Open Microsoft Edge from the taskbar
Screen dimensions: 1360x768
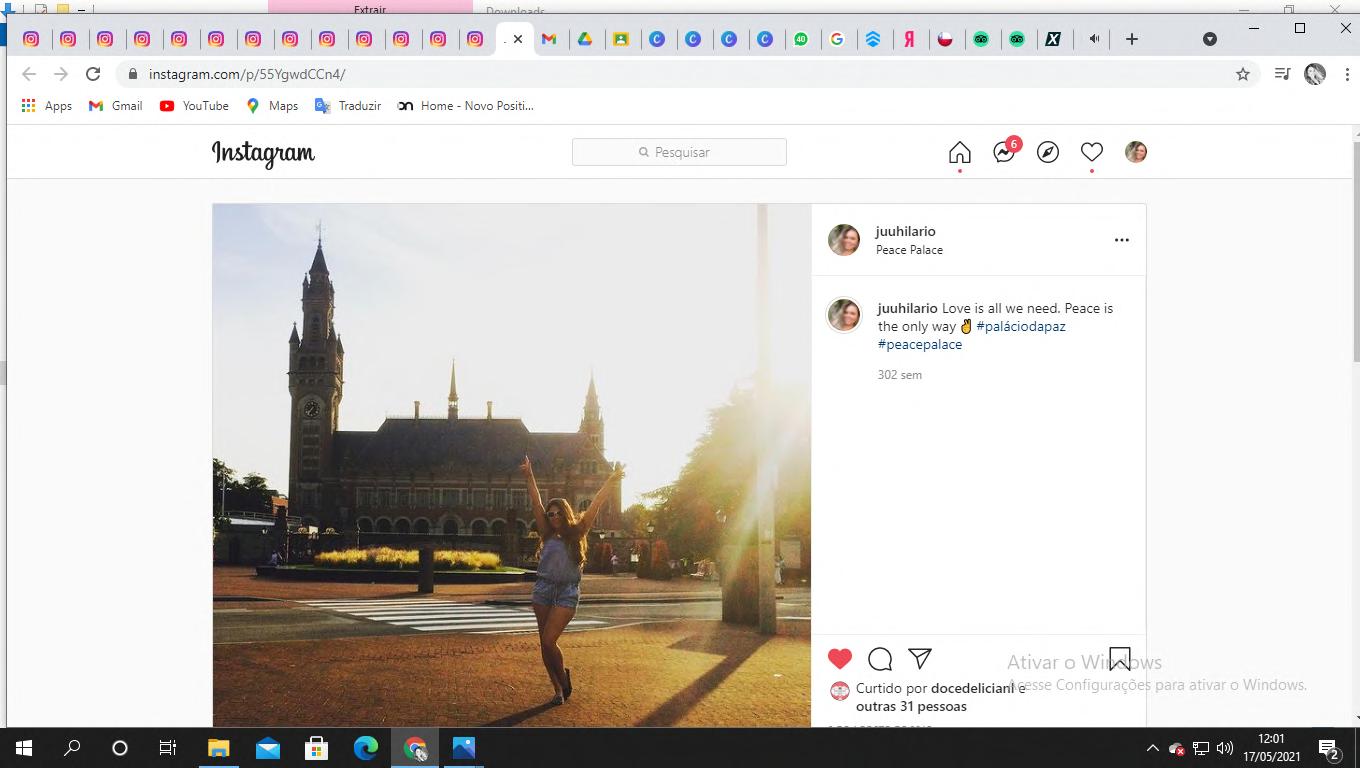tap(366, 748)
